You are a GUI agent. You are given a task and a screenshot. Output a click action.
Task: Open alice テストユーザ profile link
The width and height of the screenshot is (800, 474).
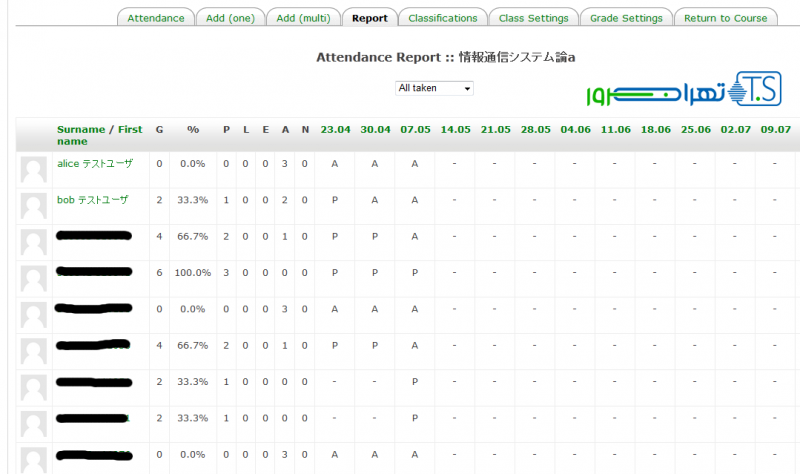pyautogui.click(x=95, y=164)
